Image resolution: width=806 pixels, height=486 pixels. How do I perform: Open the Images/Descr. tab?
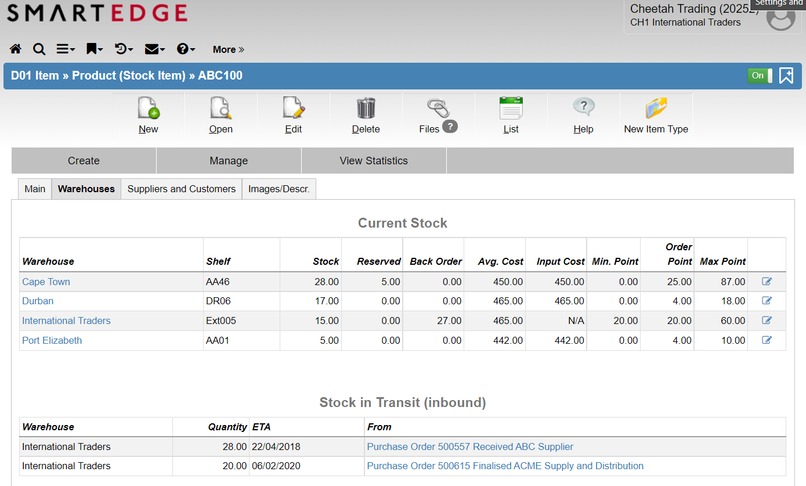pos(279,189)
